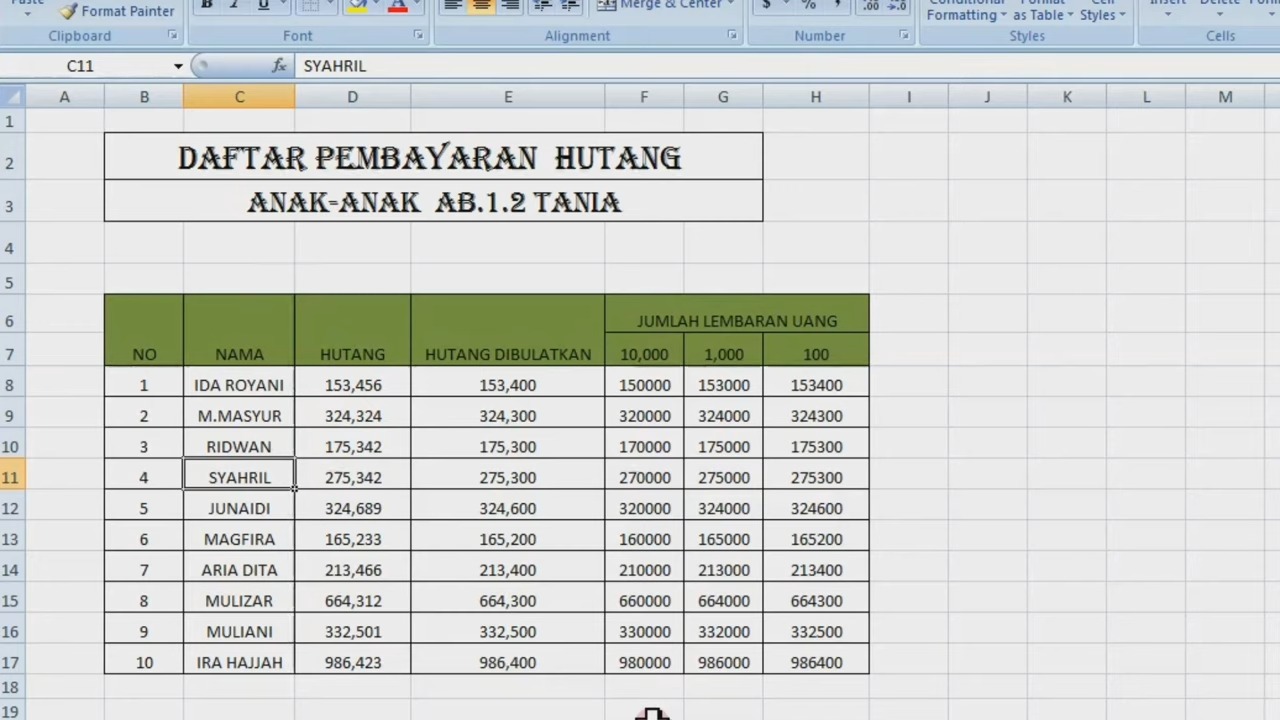Align text right
Viewport: 1280px width, 720px height.
tap(510, 5)
